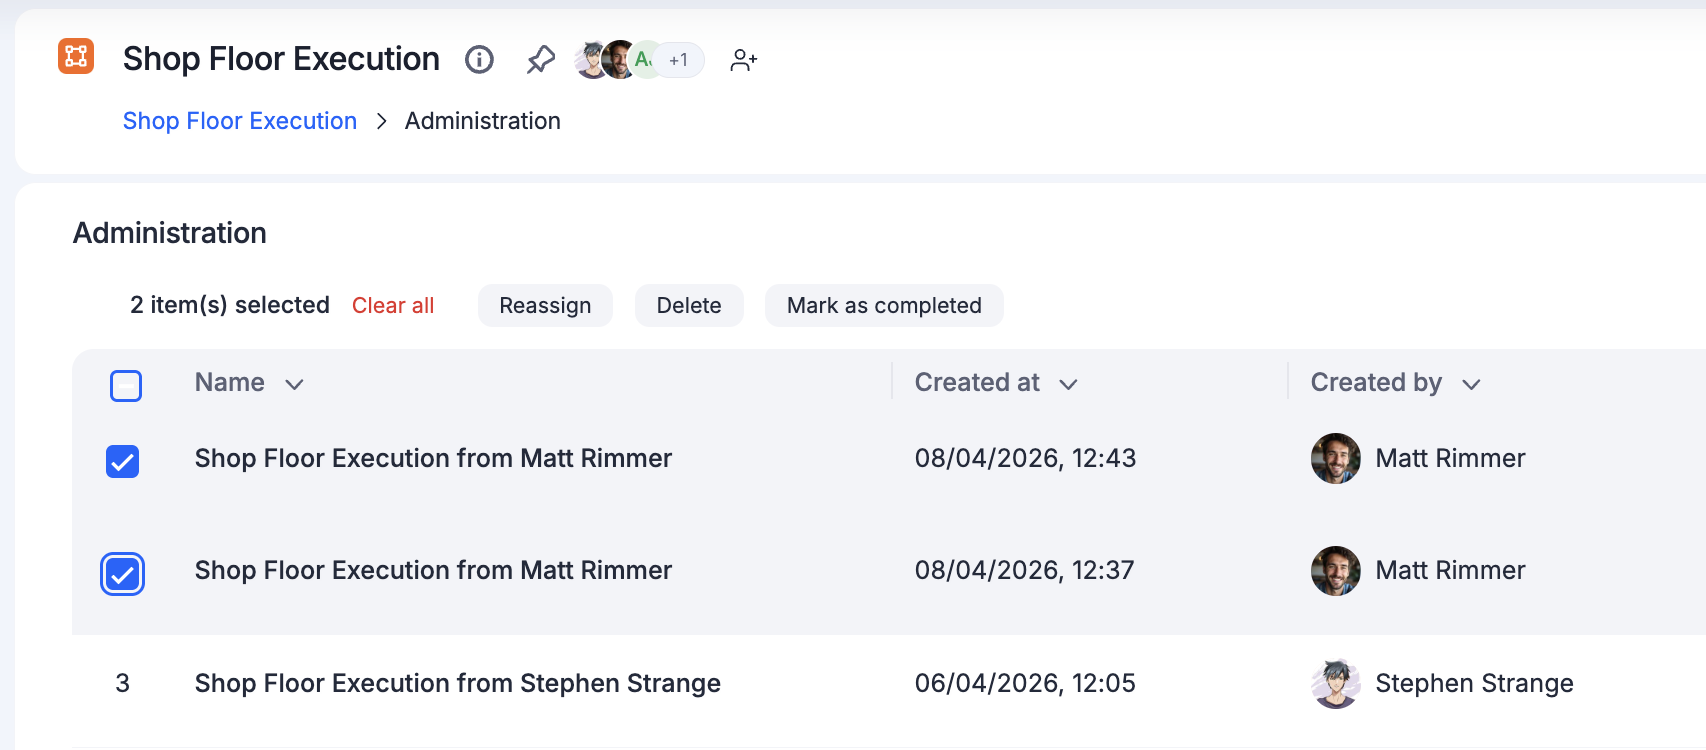Viewport: 1706px width, 750px height.
Task: Go to Shop Floor Execution breadcrumb link
Action: (x=240, y=121)
